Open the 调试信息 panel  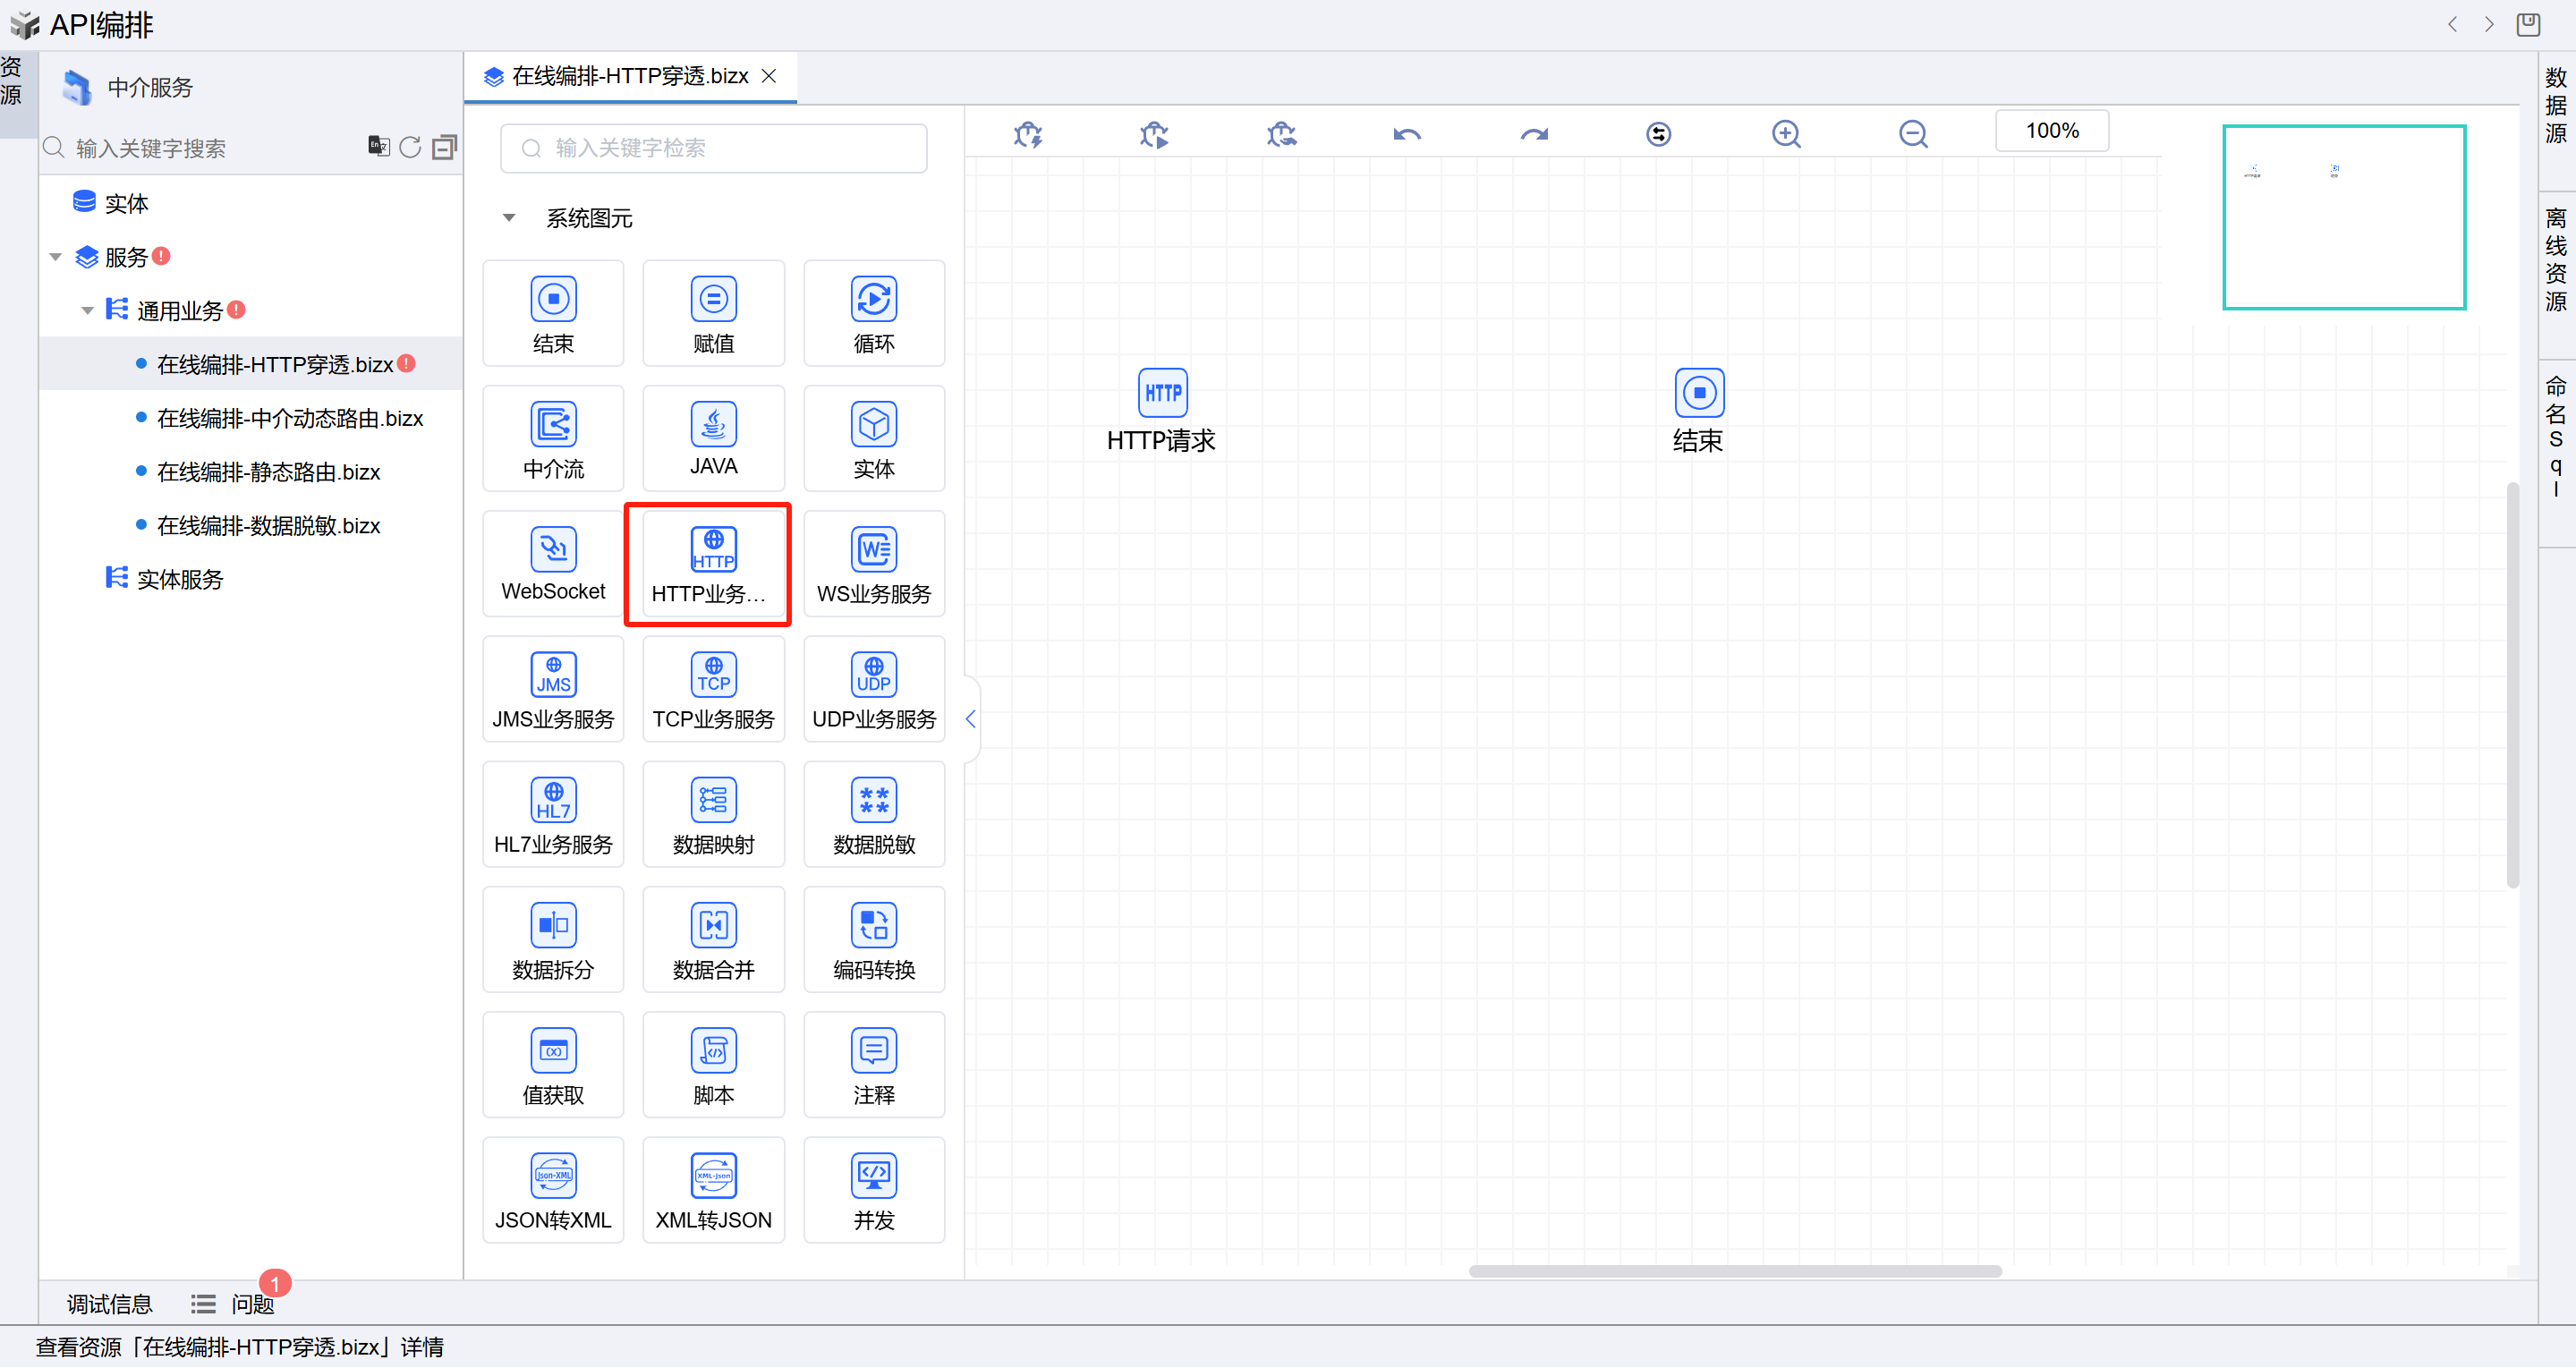[109, 1304]
